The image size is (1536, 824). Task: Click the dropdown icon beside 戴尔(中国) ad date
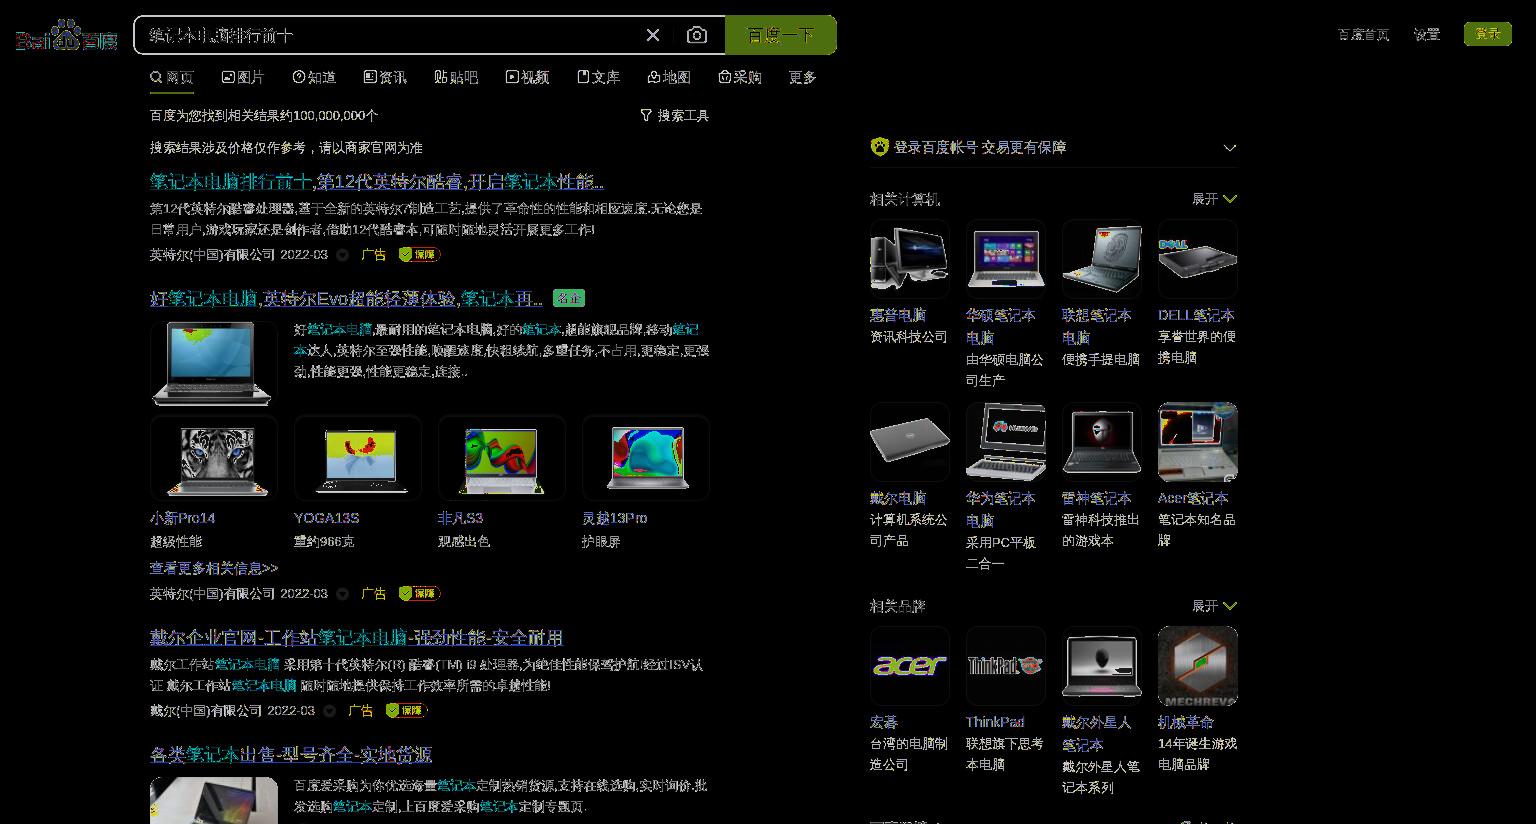point(329,711)
